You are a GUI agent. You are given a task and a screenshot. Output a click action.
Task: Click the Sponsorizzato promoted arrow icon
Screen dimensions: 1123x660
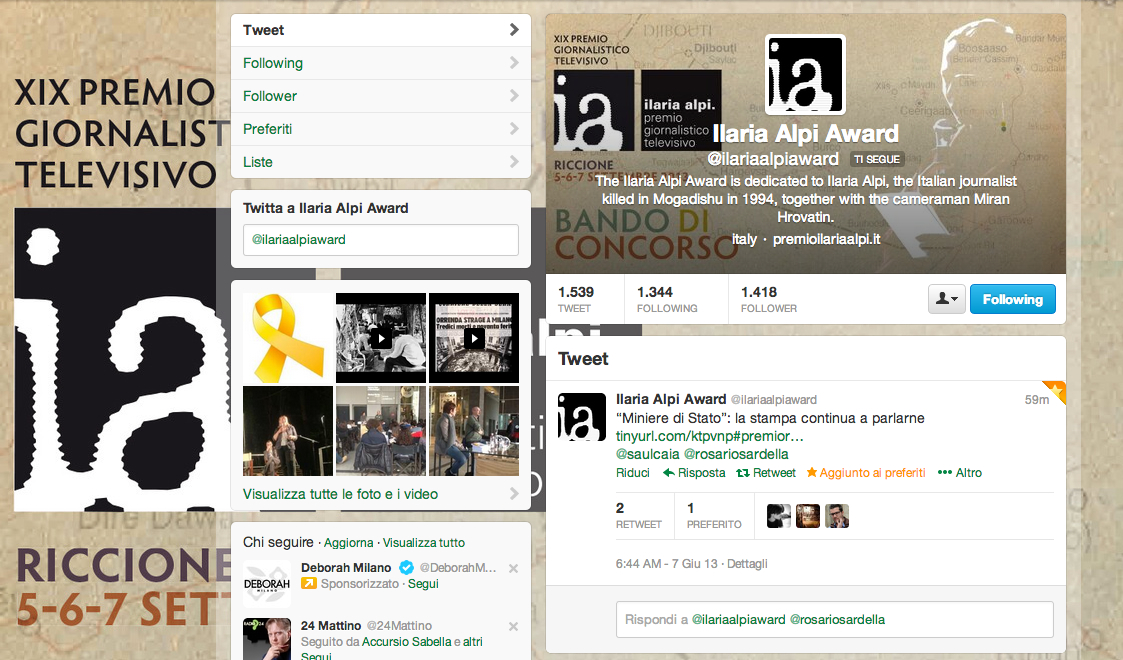click(x=309, y=583)
